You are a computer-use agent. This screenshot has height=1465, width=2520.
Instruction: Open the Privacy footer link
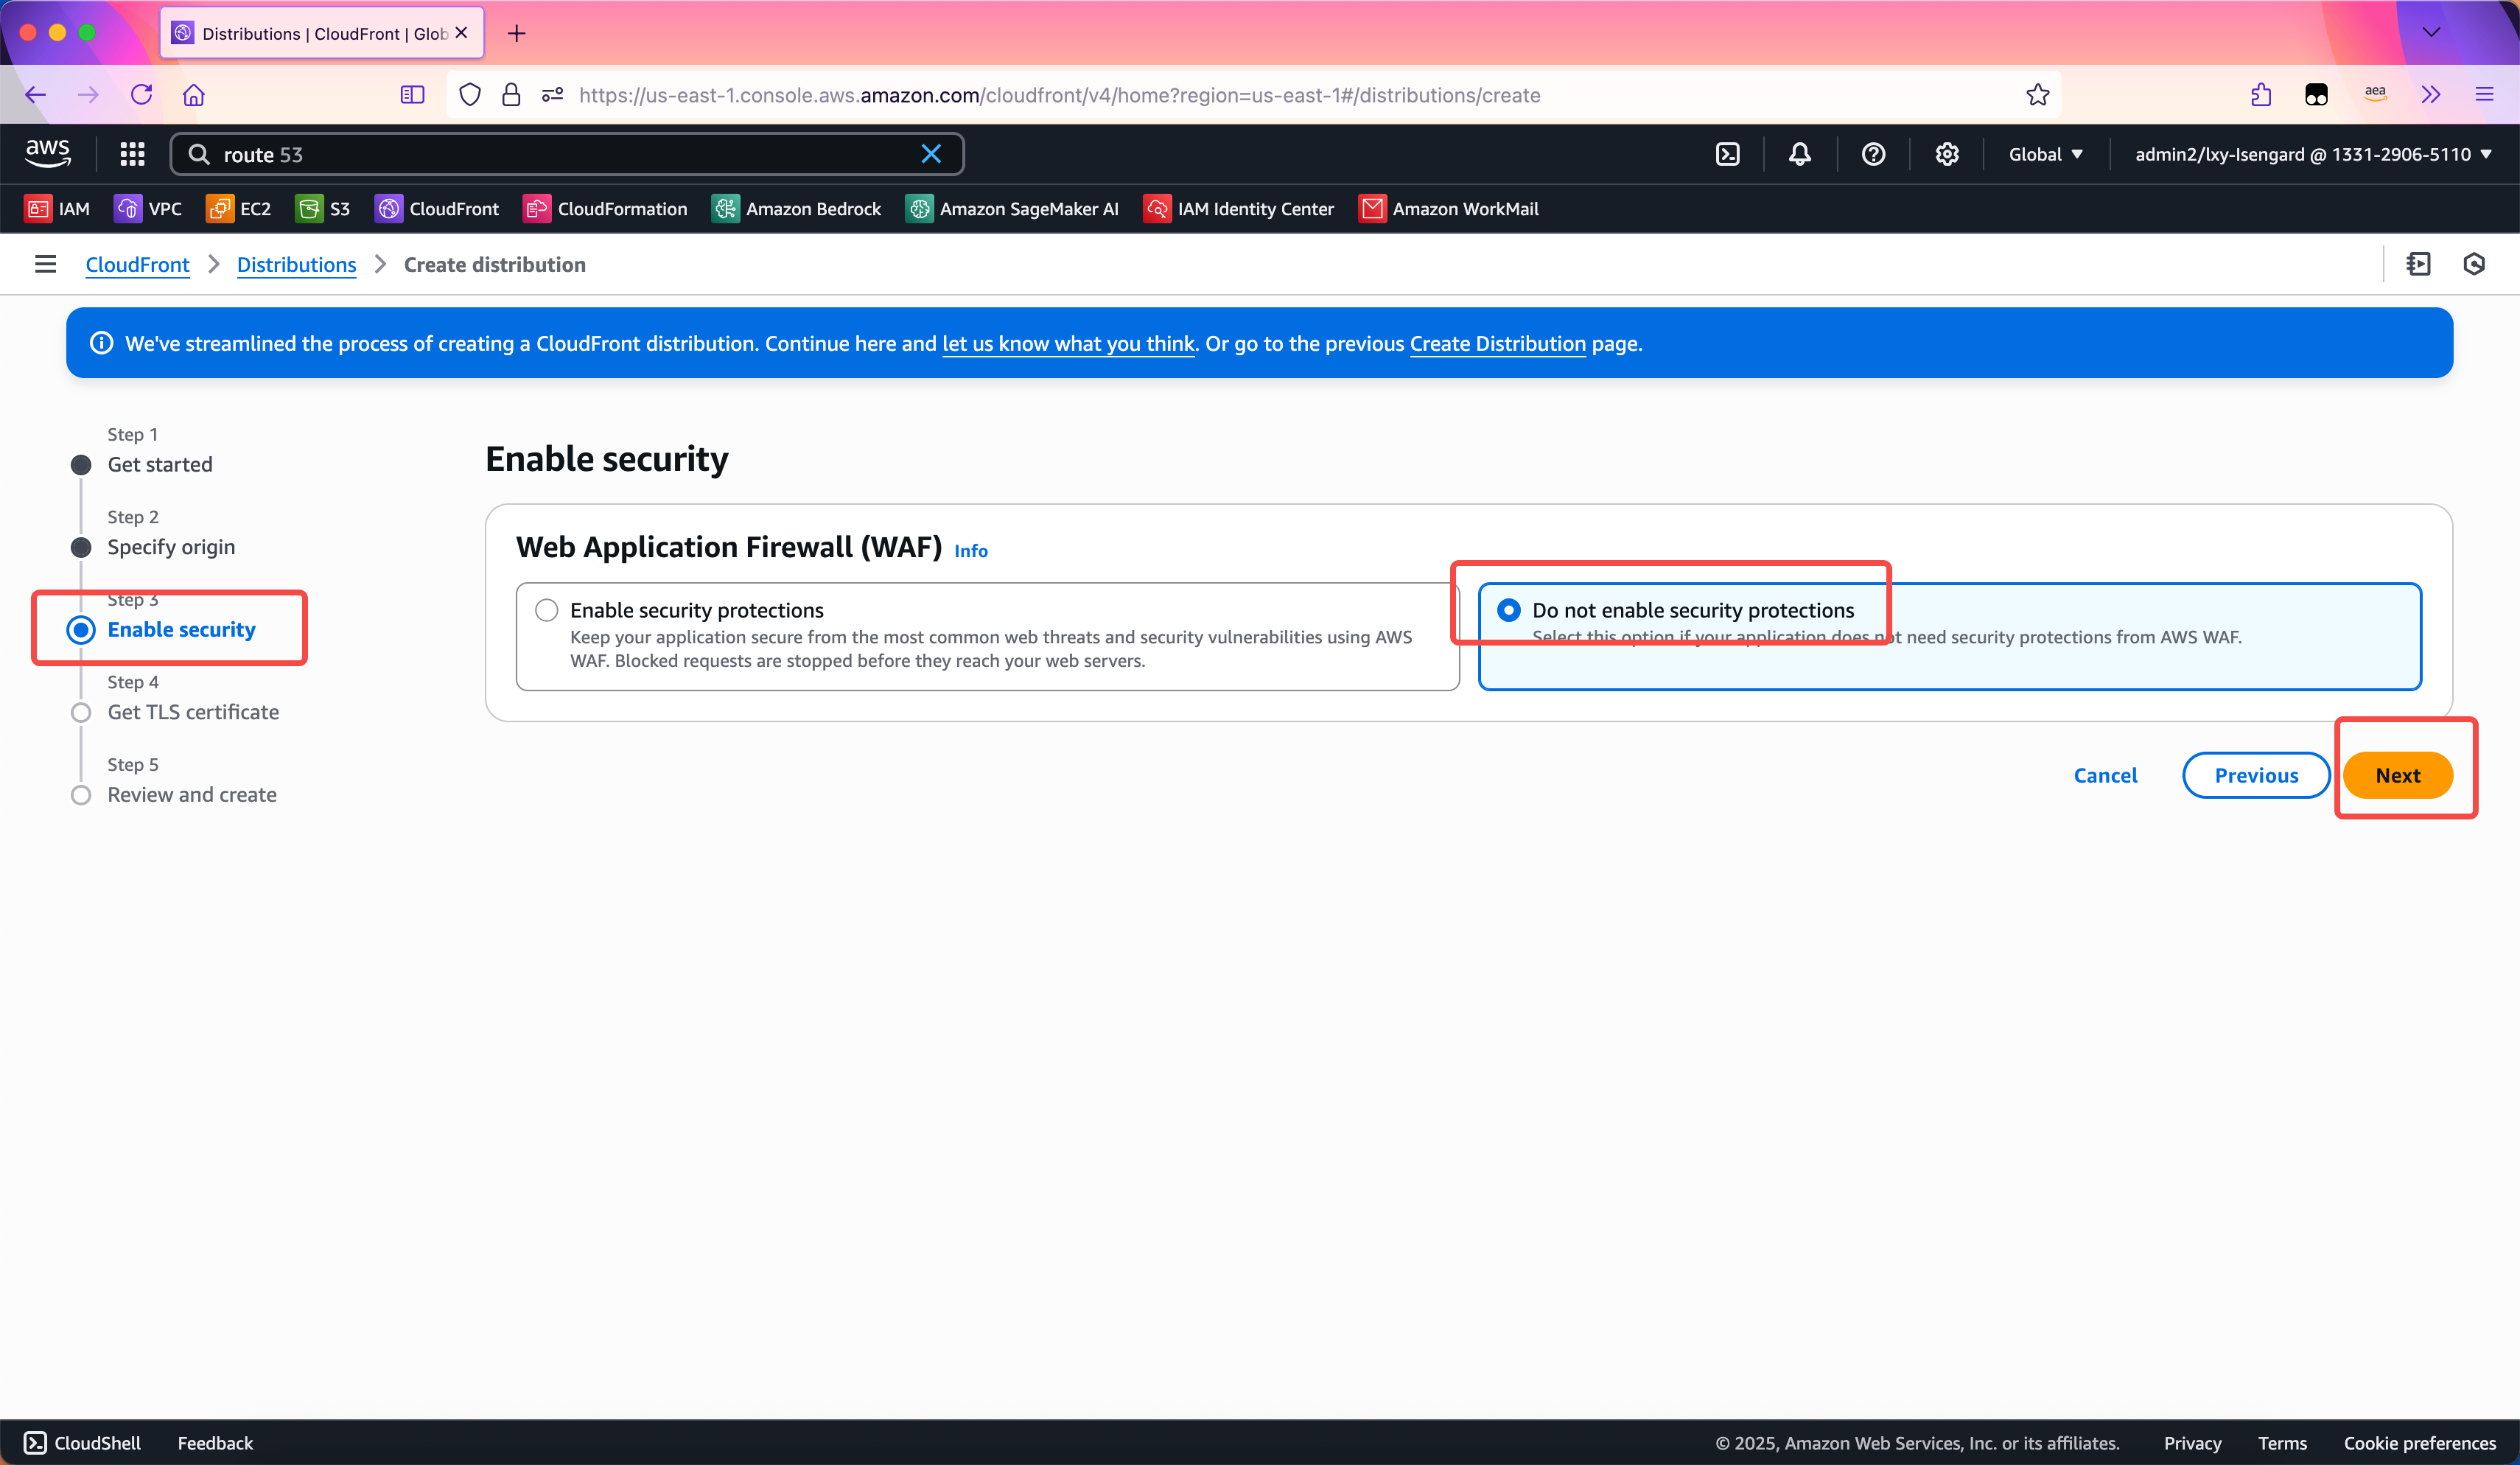pyautogui.click(x=2192, y=1443)
